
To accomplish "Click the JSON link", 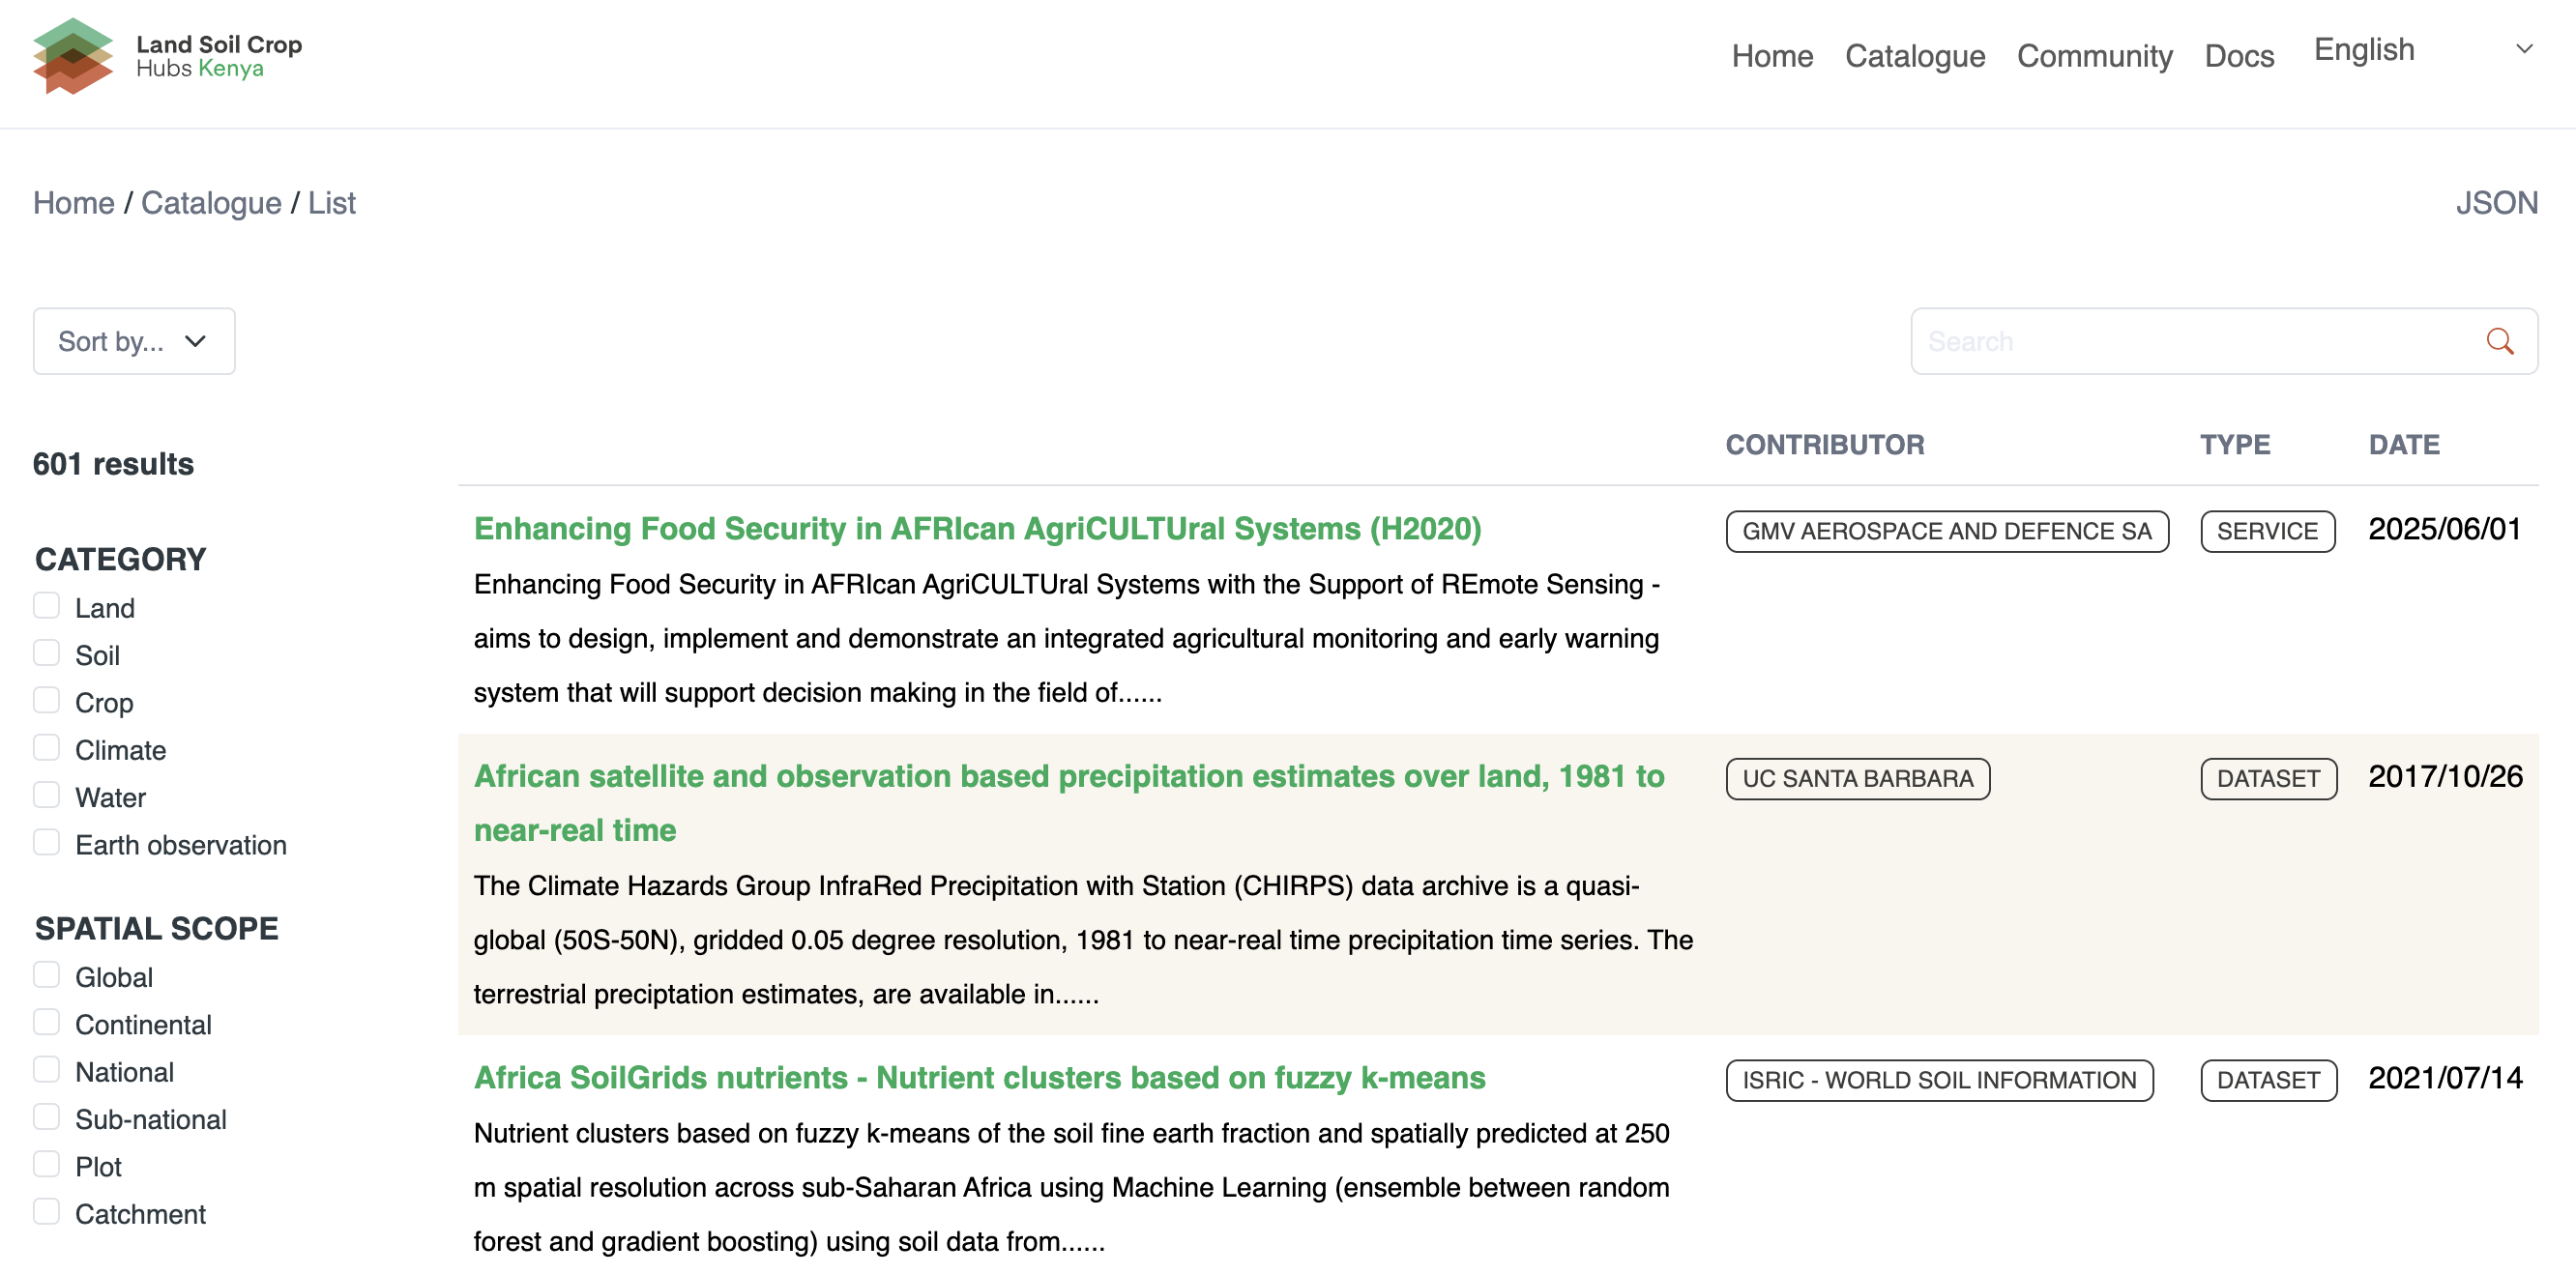I will click(2496, 203).
